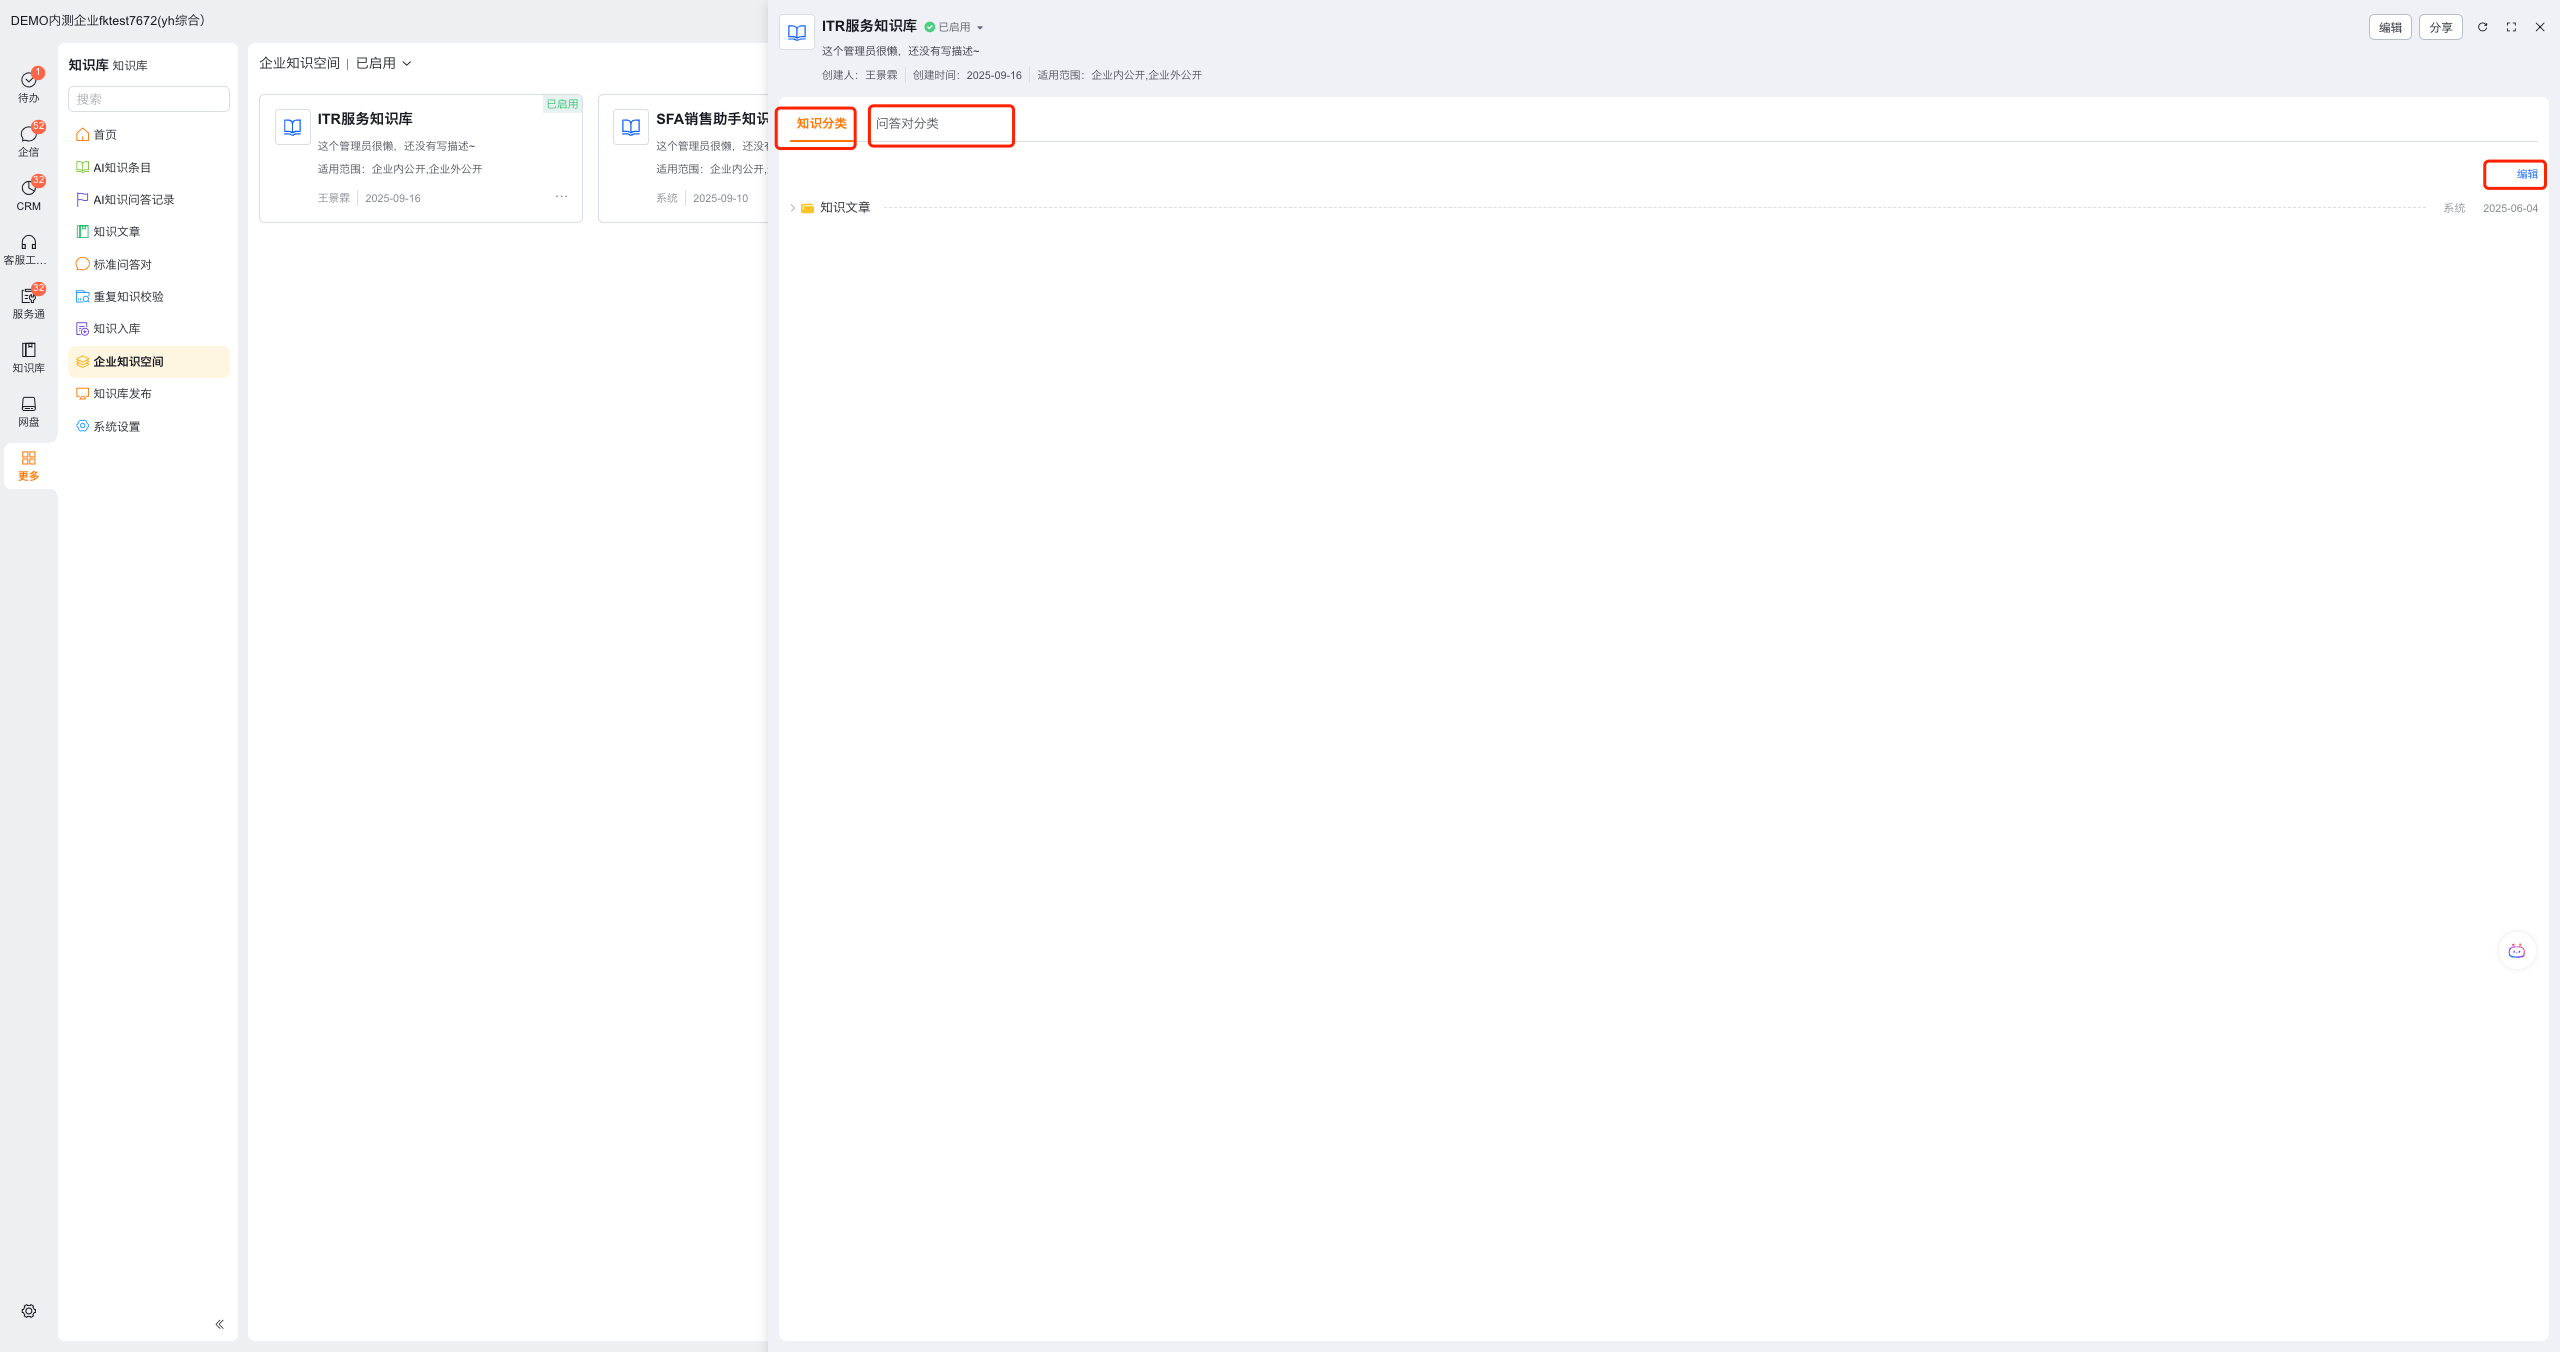Expand the 知识文章 folder tree node
Viewport: 2560px width, 1352px height.
[x=793, y=208]
